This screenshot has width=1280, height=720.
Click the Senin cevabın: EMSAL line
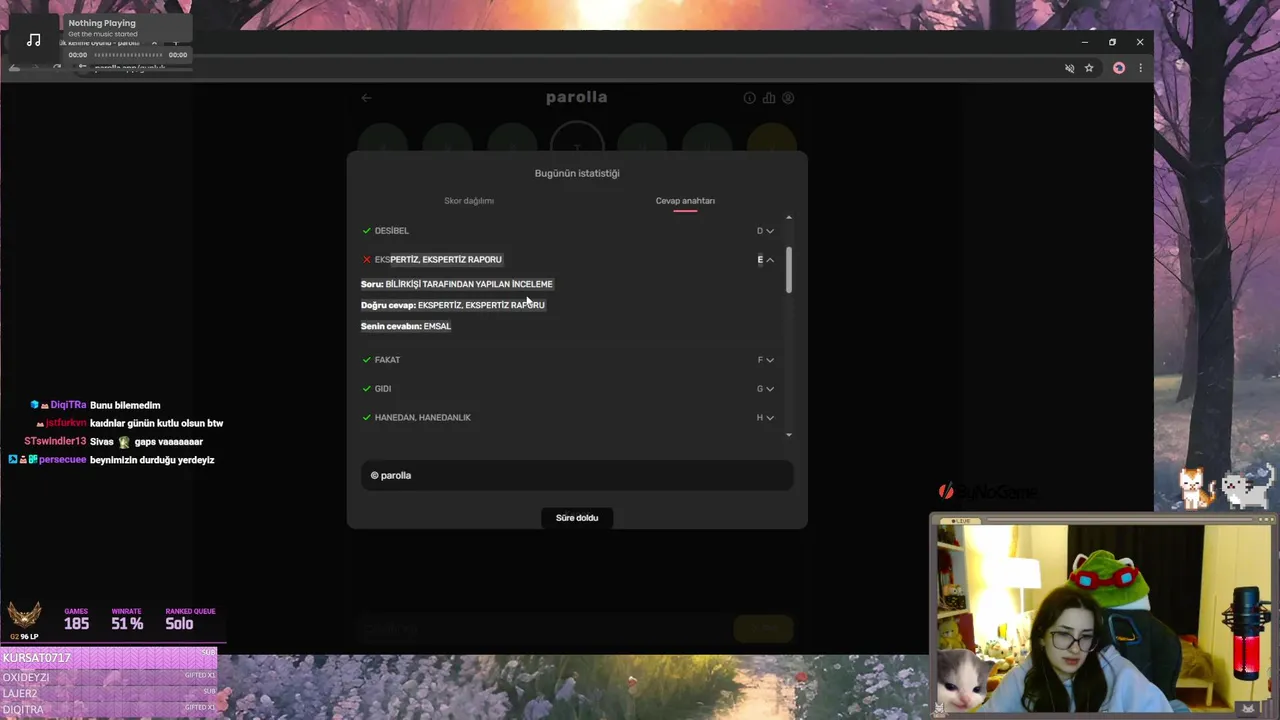tap(406, 326)
